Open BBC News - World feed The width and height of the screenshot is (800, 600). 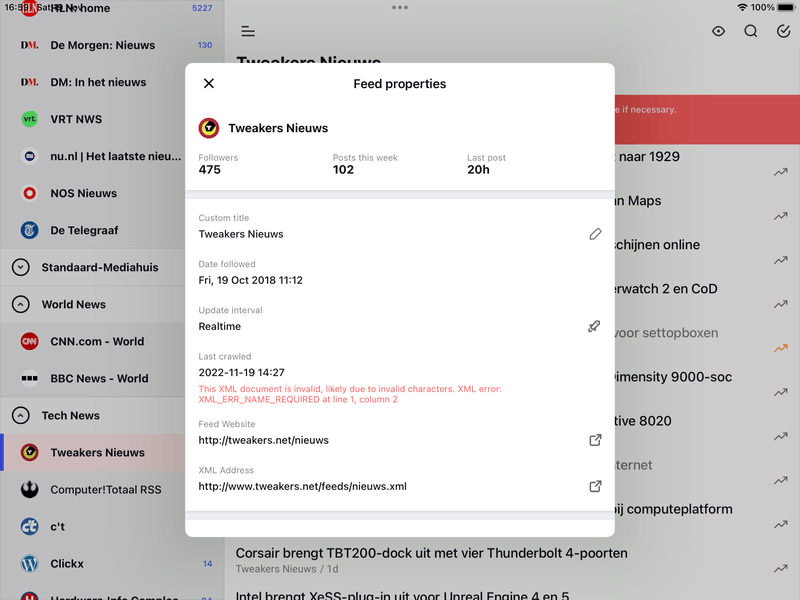92,379
